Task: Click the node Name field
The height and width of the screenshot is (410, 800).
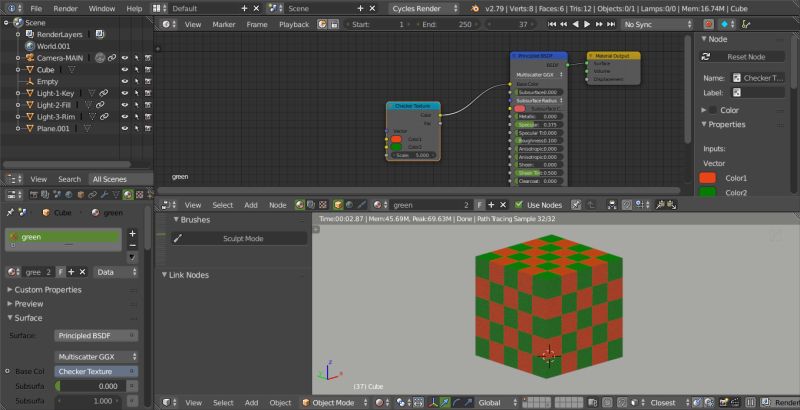Action: coord(759,79)
